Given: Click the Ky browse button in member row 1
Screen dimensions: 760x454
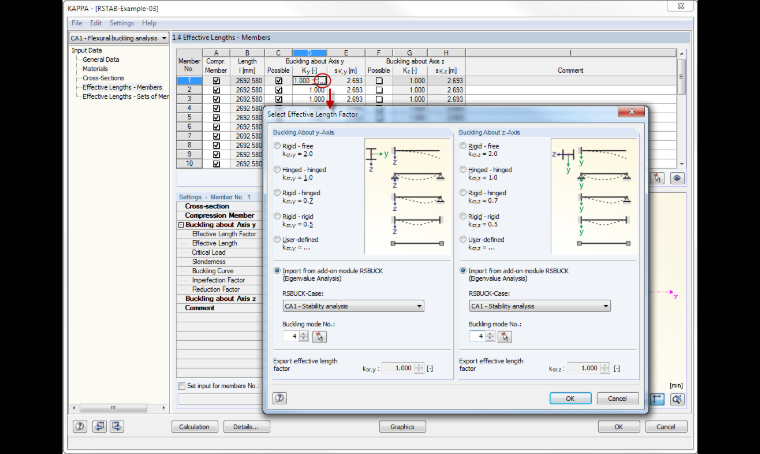Looking at the screenshot, I should 322,81.
